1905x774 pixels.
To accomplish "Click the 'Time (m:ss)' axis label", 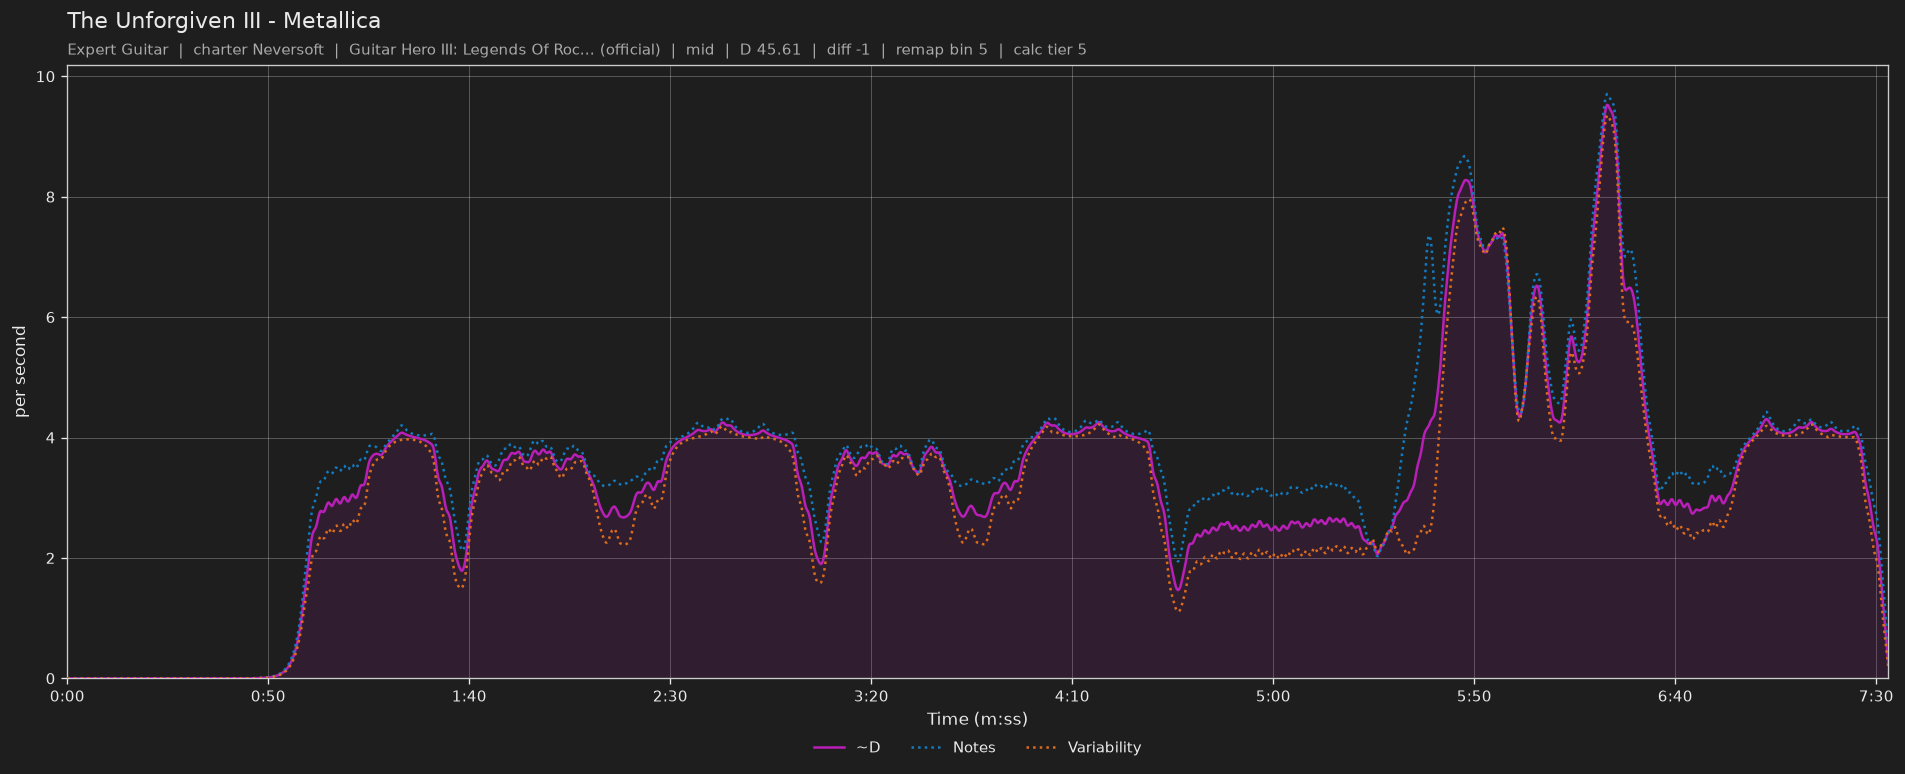I will [x=977, y=719].
